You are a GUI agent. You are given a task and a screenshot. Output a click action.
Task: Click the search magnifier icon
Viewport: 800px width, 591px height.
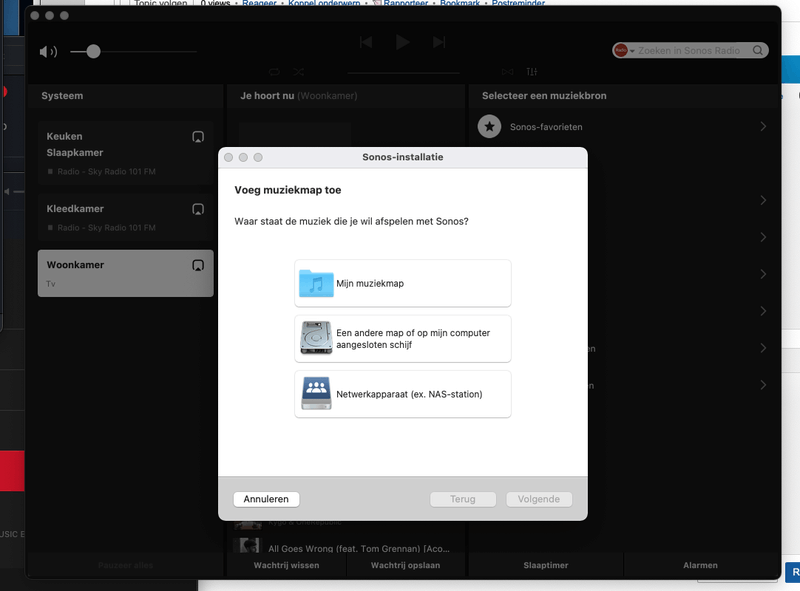(x=758, y=50)
